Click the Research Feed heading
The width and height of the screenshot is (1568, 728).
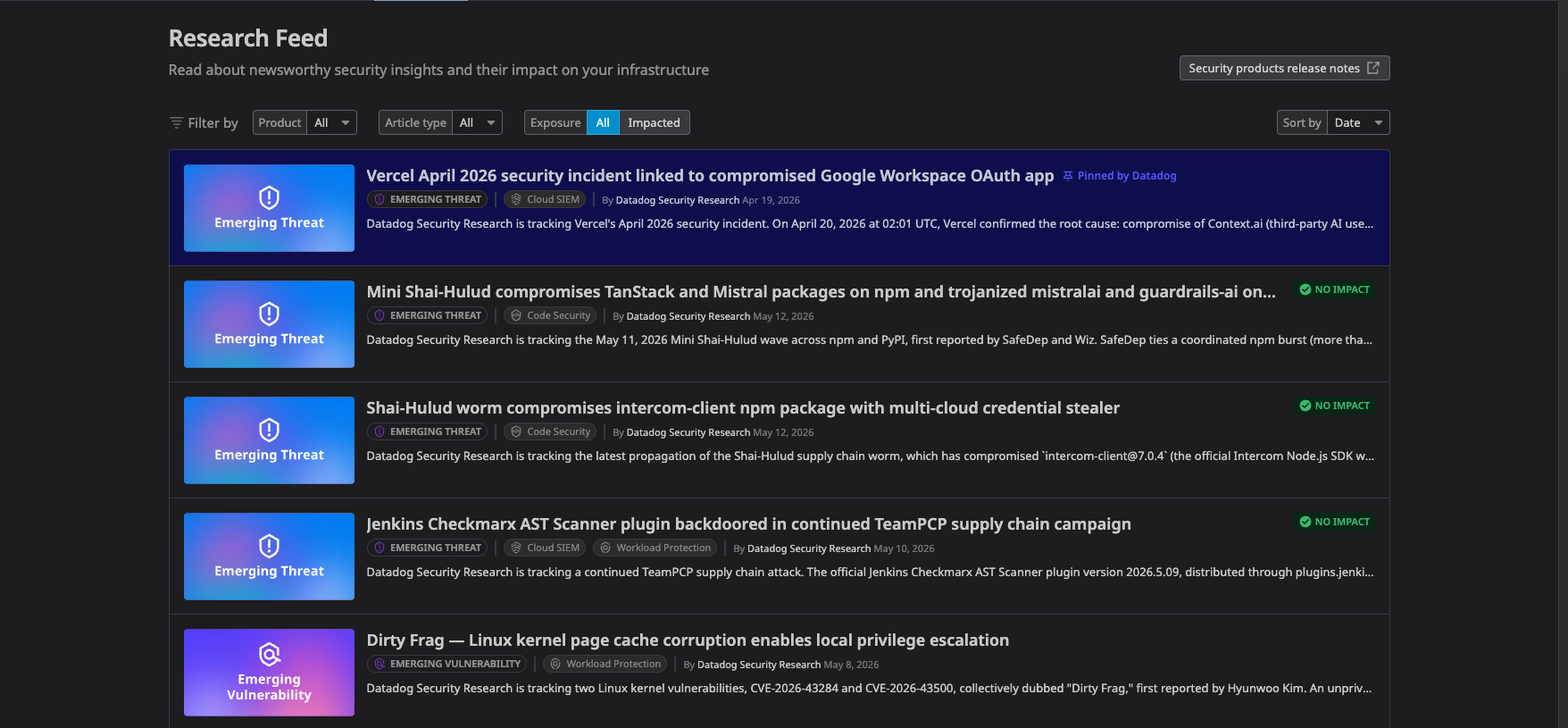248,38
